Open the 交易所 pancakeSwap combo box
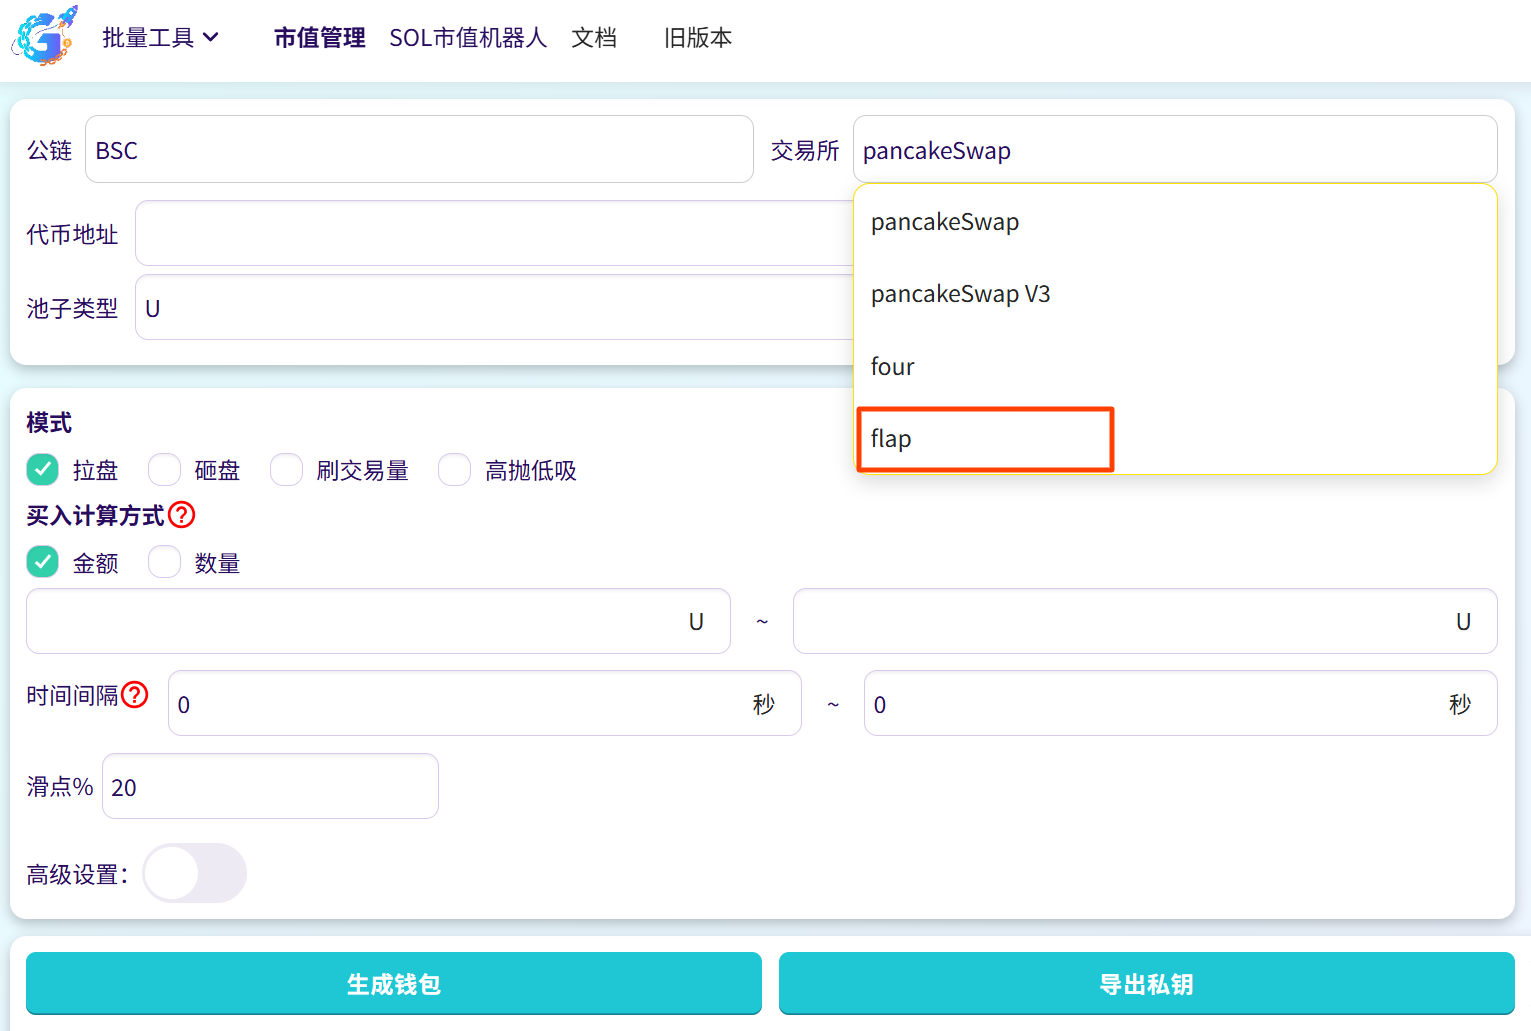 [x=1174, y=150]
